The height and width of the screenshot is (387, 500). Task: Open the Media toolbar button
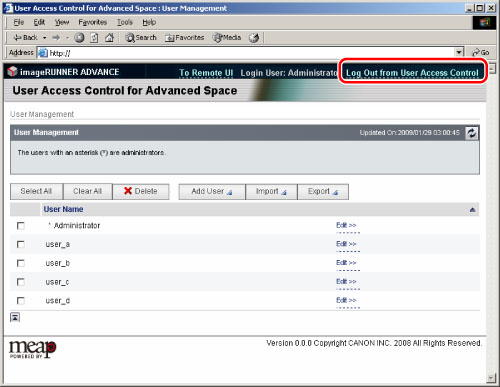[227, 38]
